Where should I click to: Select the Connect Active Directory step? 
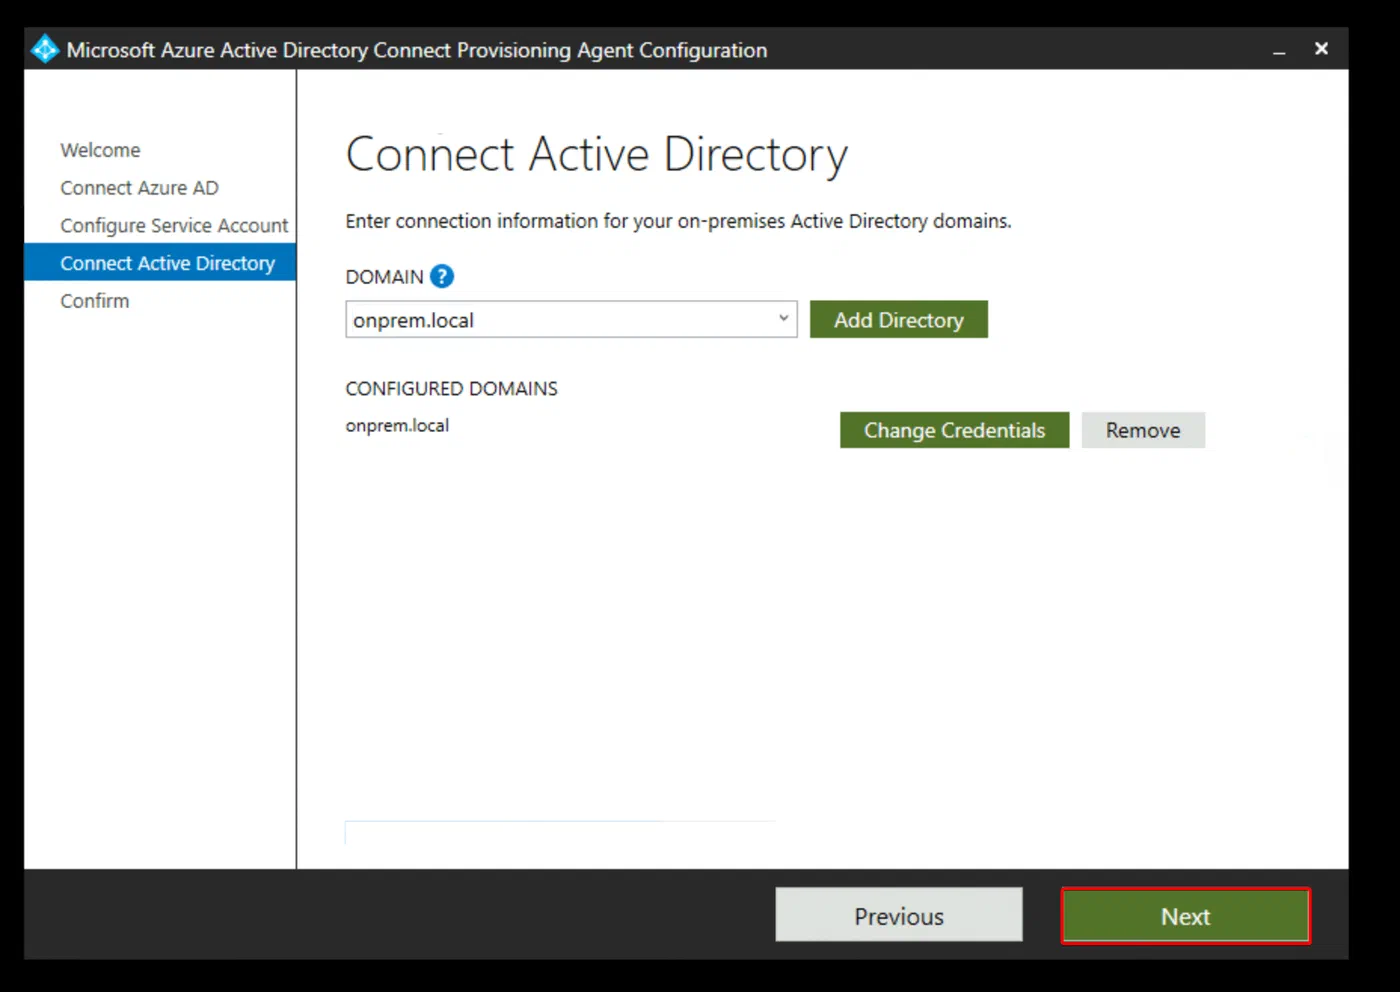click(160, 263)
